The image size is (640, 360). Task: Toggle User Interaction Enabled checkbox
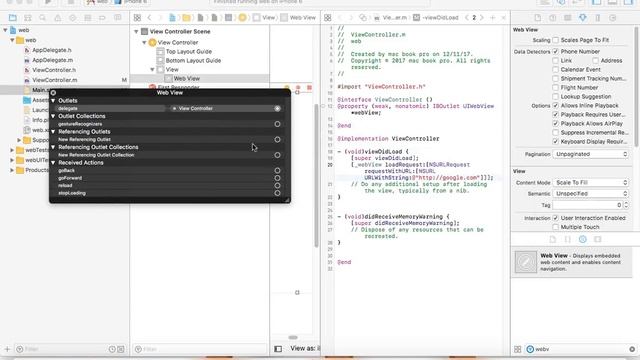pos(556,218)
